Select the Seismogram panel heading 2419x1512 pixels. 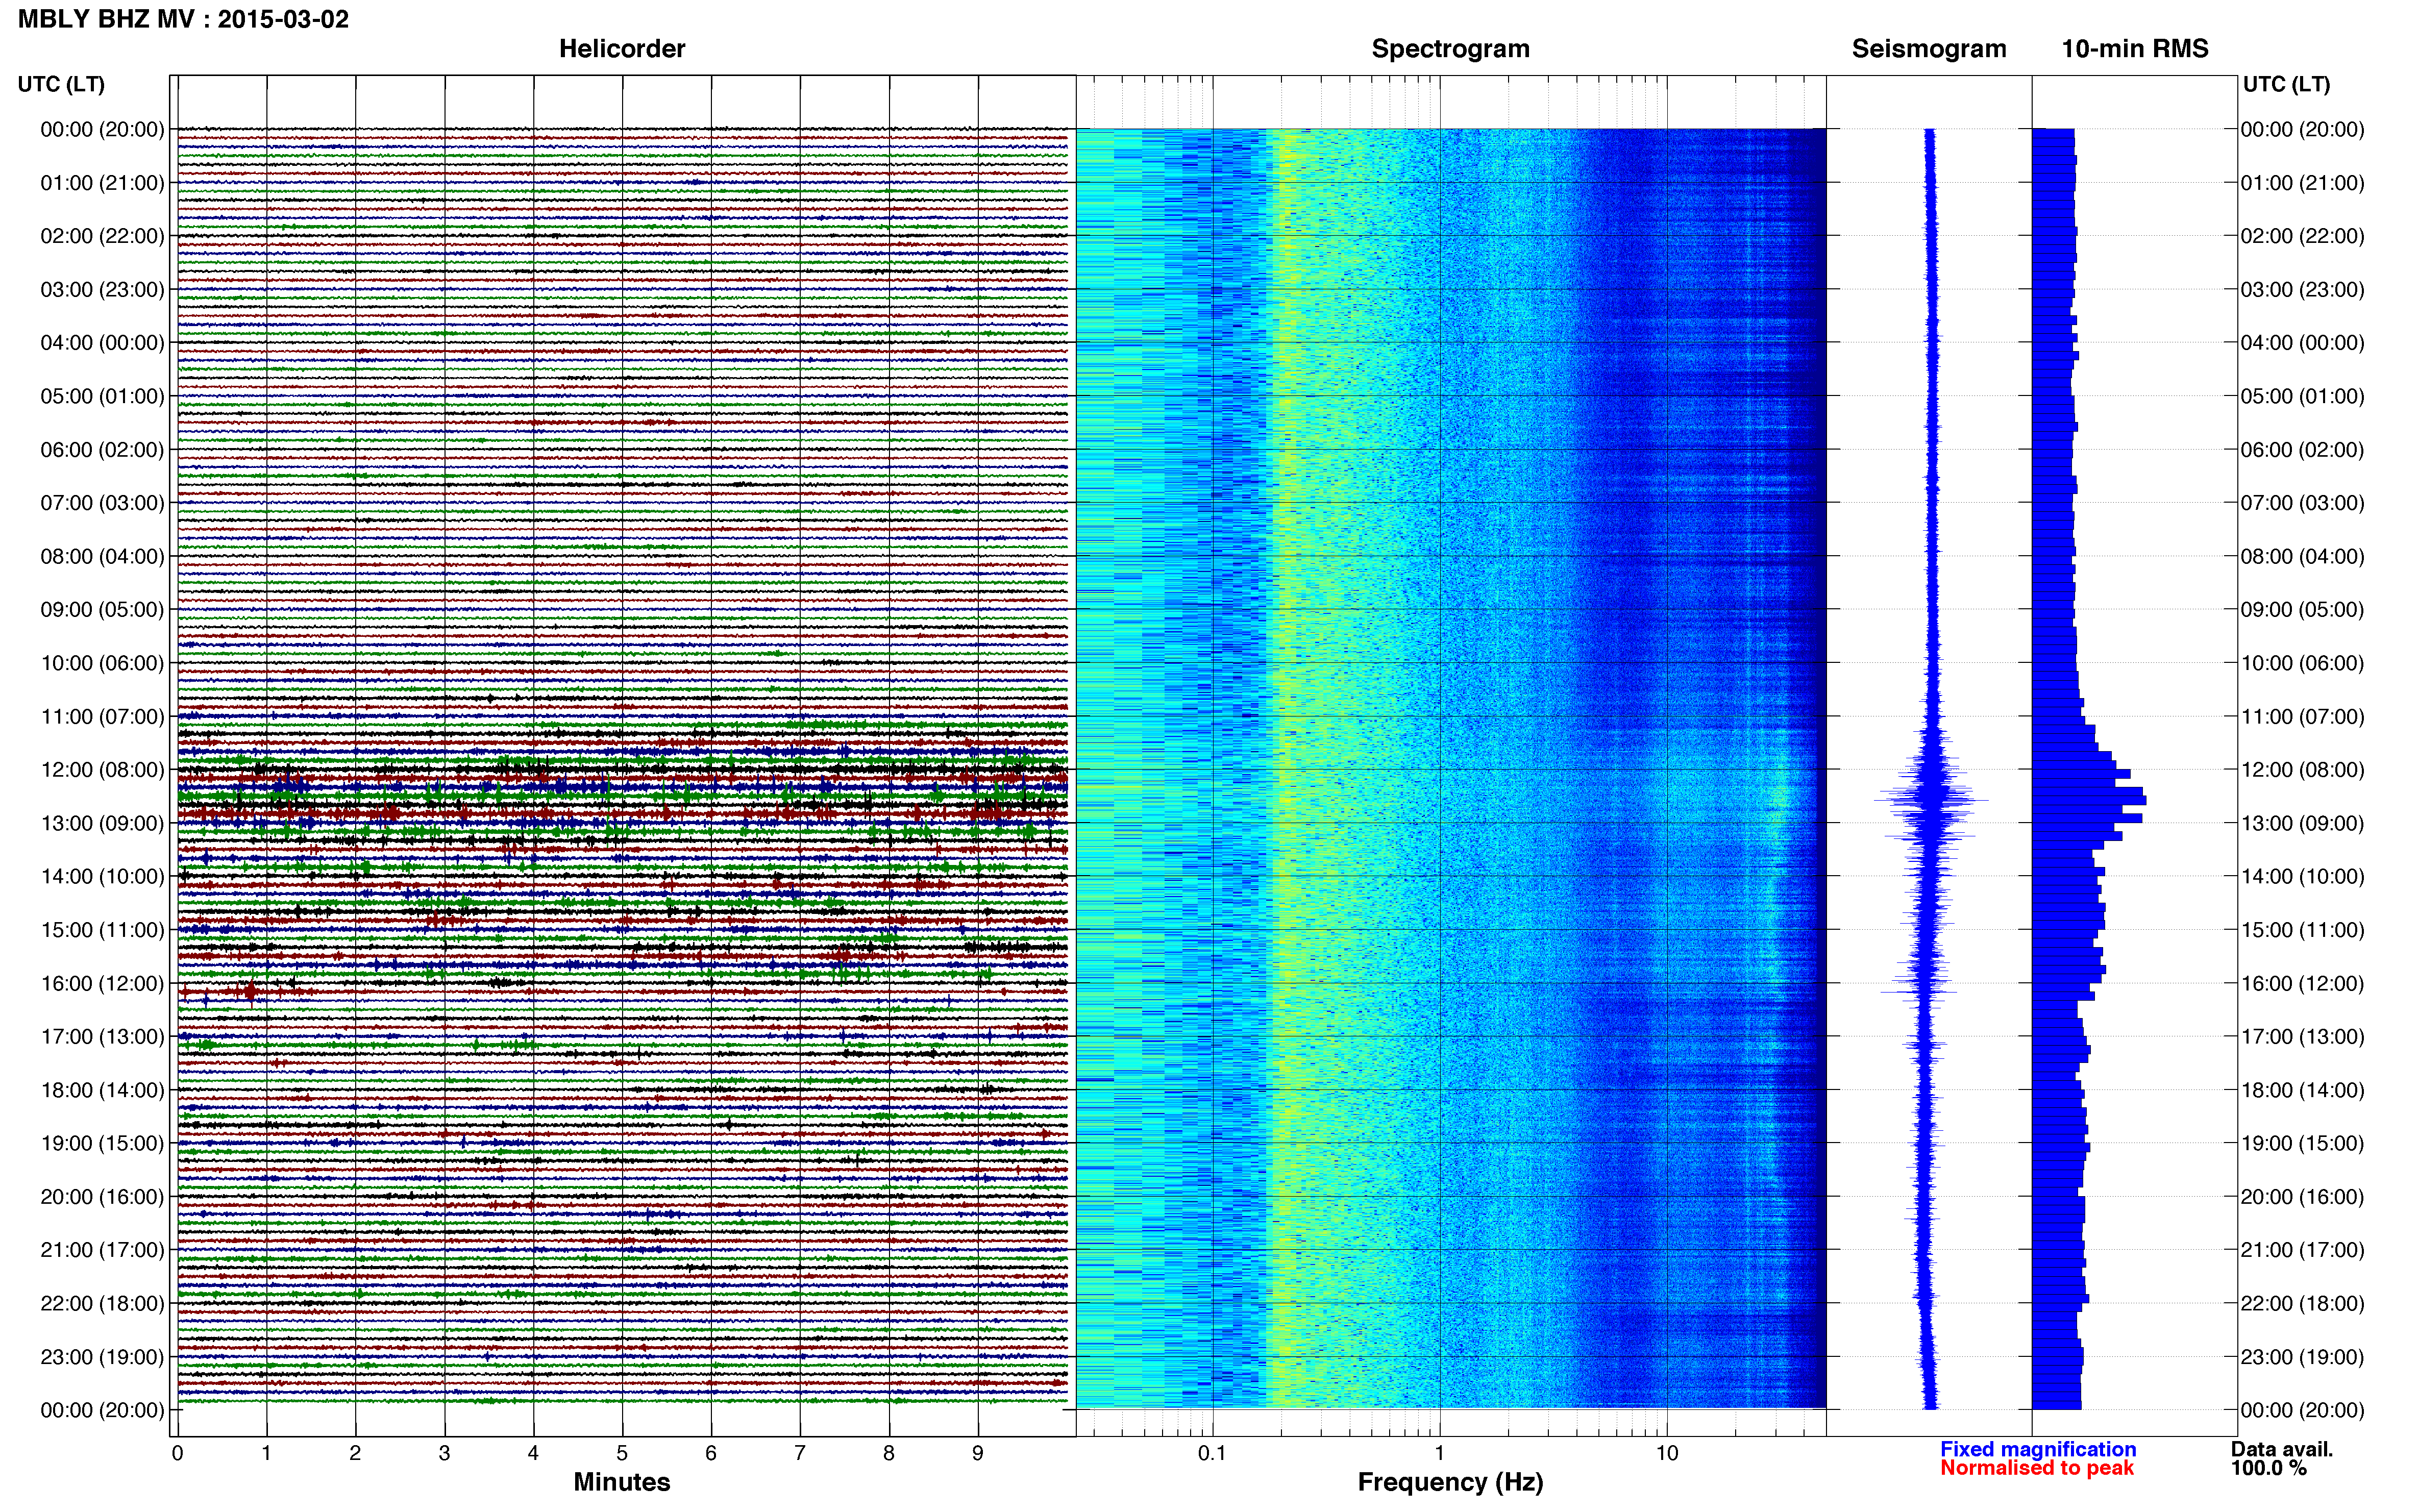pos(1929,49)
